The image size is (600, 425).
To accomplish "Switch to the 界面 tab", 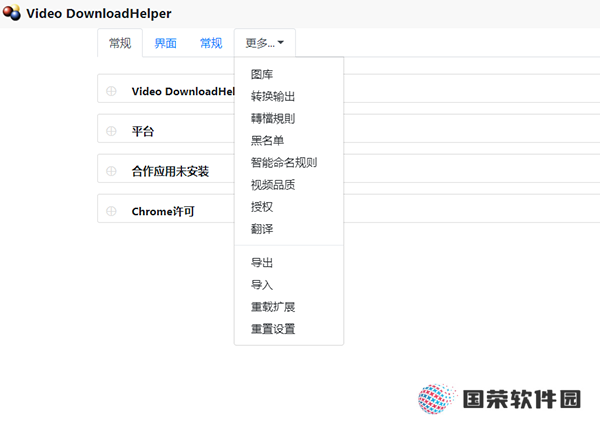I will (x=165, y=43).
